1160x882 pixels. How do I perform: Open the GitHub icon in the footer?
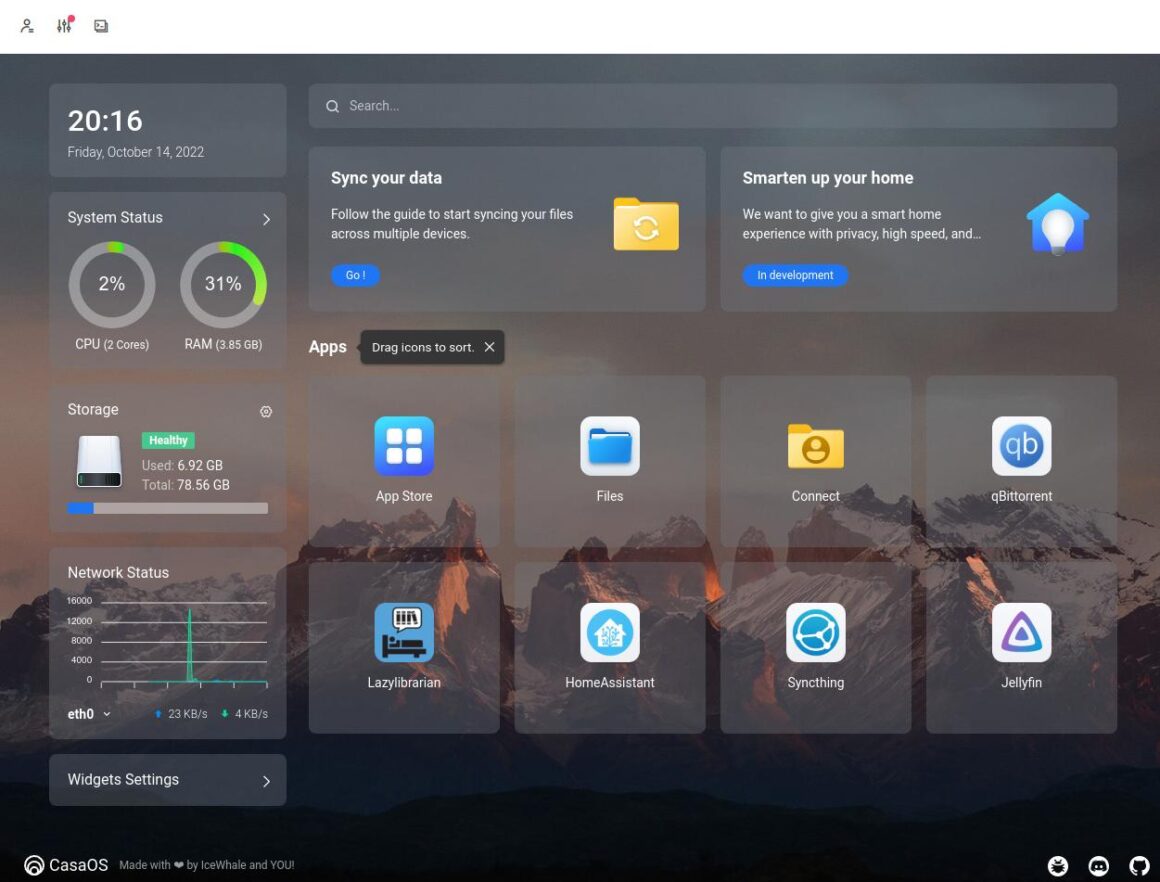pos(1139,866)
